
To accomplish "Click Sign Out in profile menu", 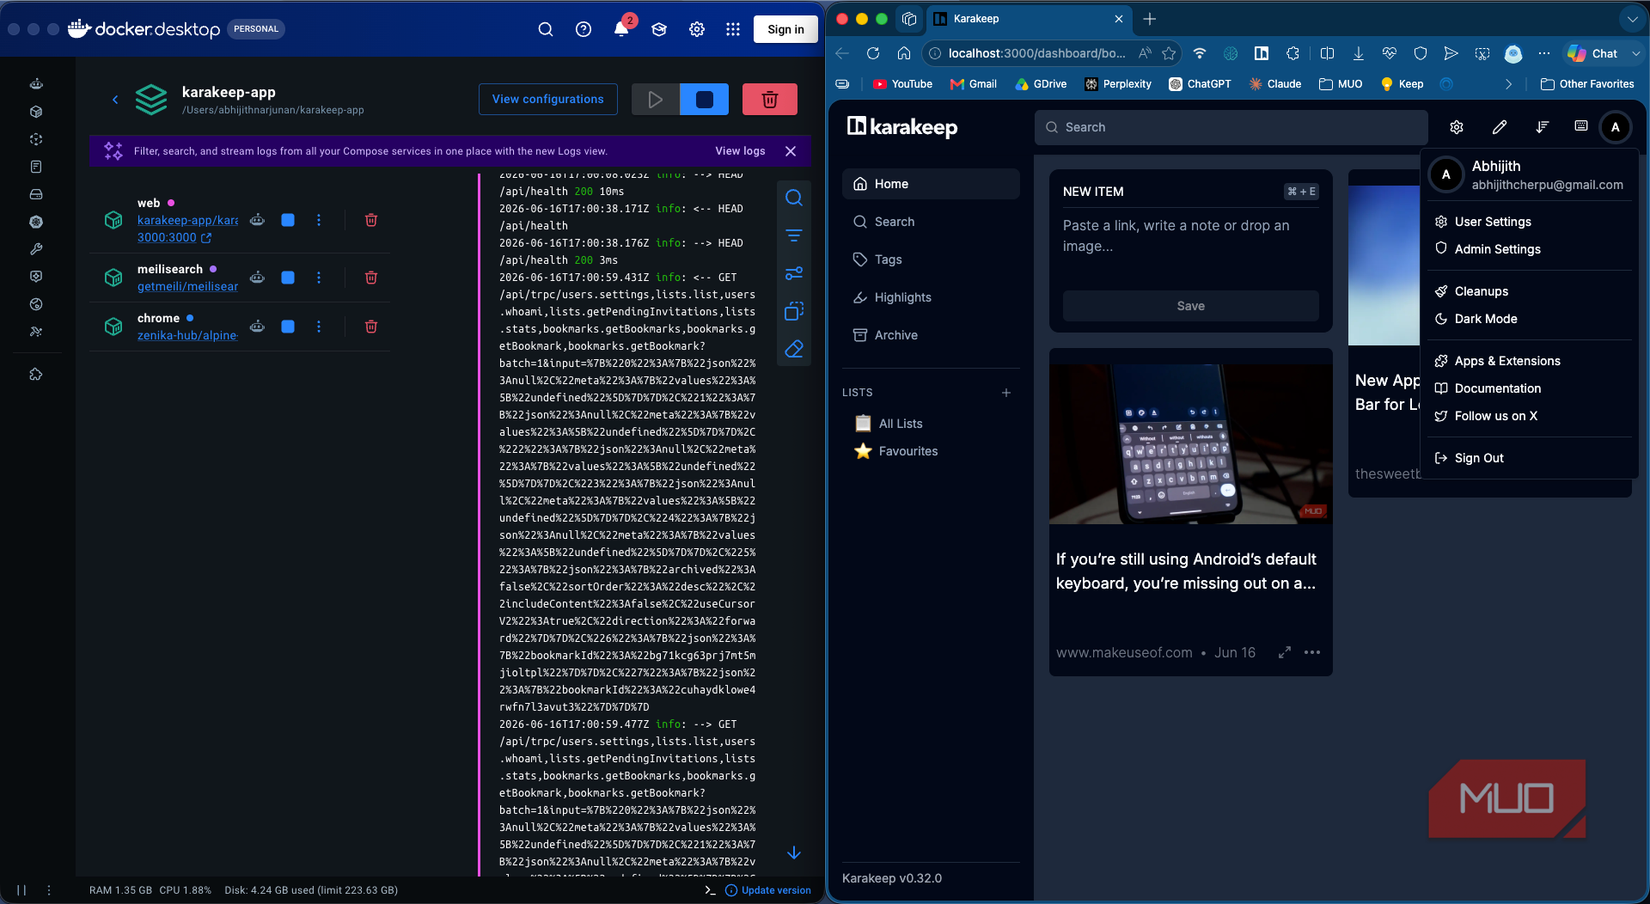I will (x=1527, y=458).
